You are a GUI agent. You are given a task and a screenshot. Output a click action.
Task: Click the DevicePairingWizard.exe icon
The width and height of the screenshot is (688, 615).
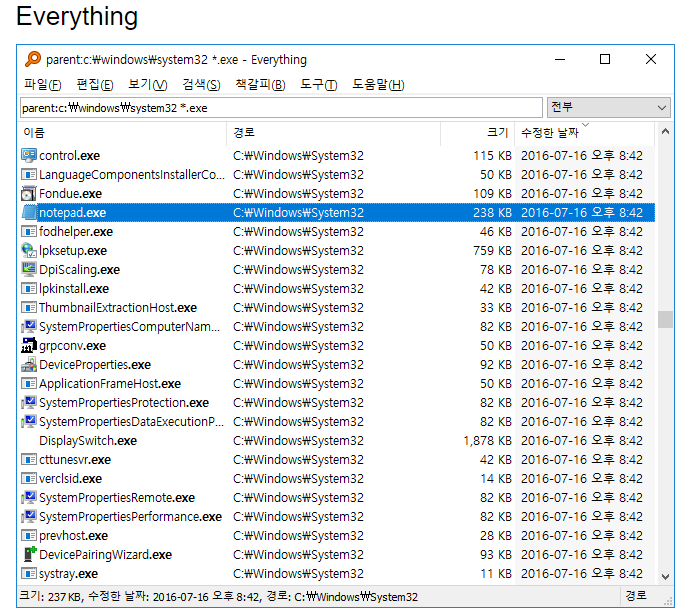tap(29, 554)
